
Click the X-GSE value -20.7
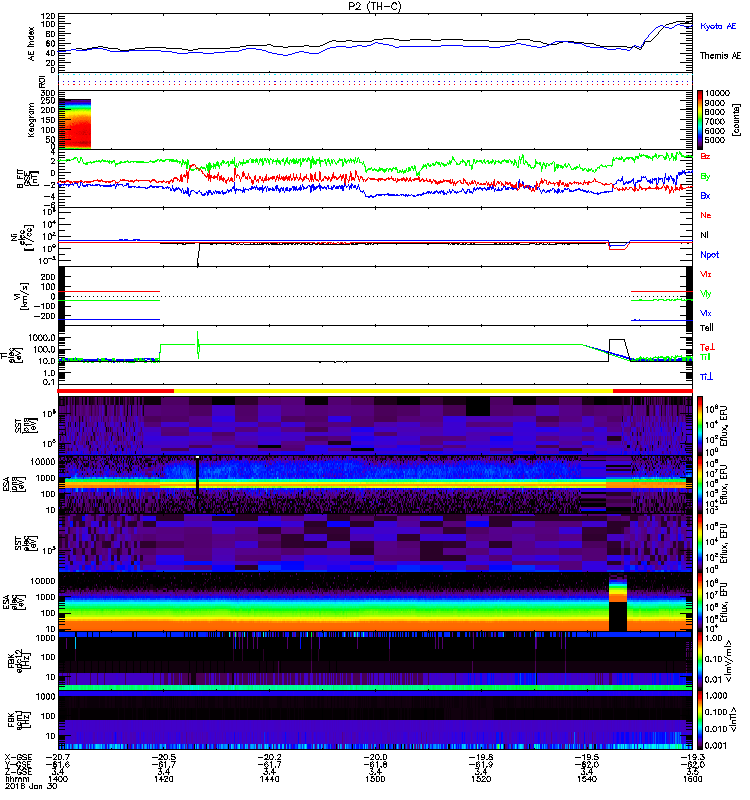point(58,757)
